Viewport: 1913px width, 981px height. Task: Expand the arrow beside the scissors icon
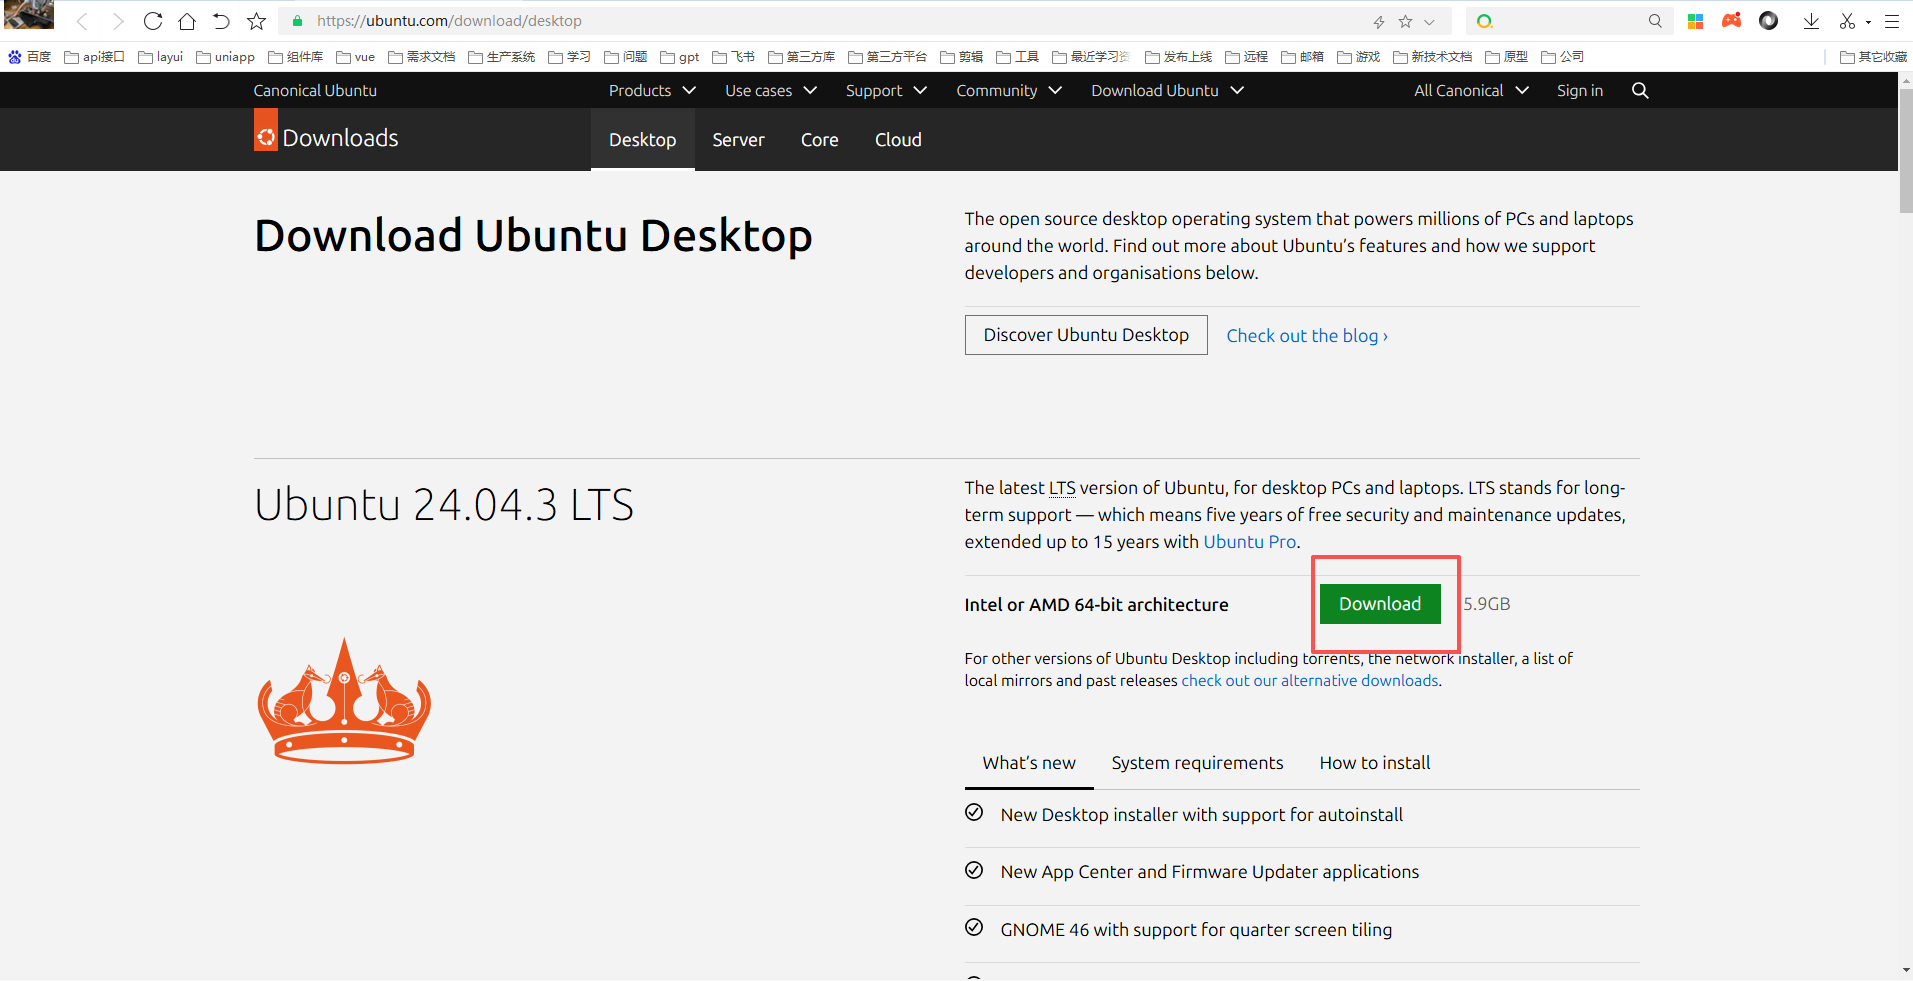1868,22
